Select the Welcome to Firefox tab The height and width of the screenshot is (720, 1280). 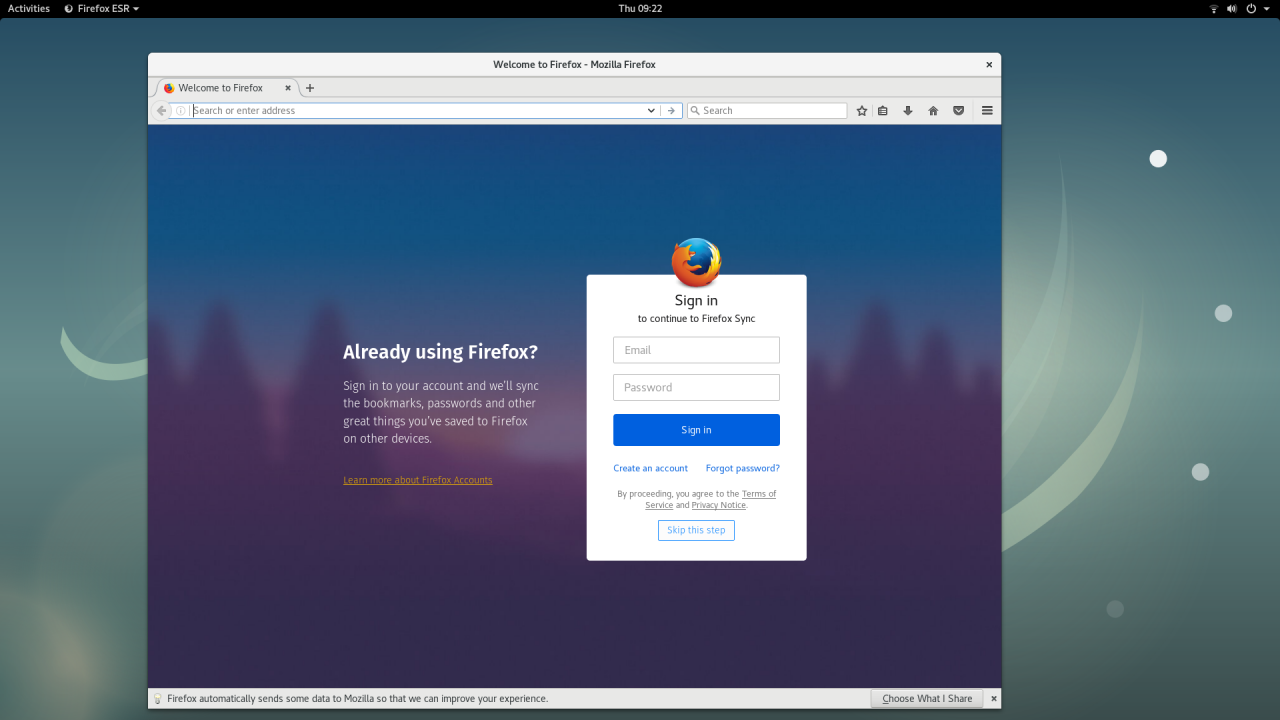click(228, 88)
